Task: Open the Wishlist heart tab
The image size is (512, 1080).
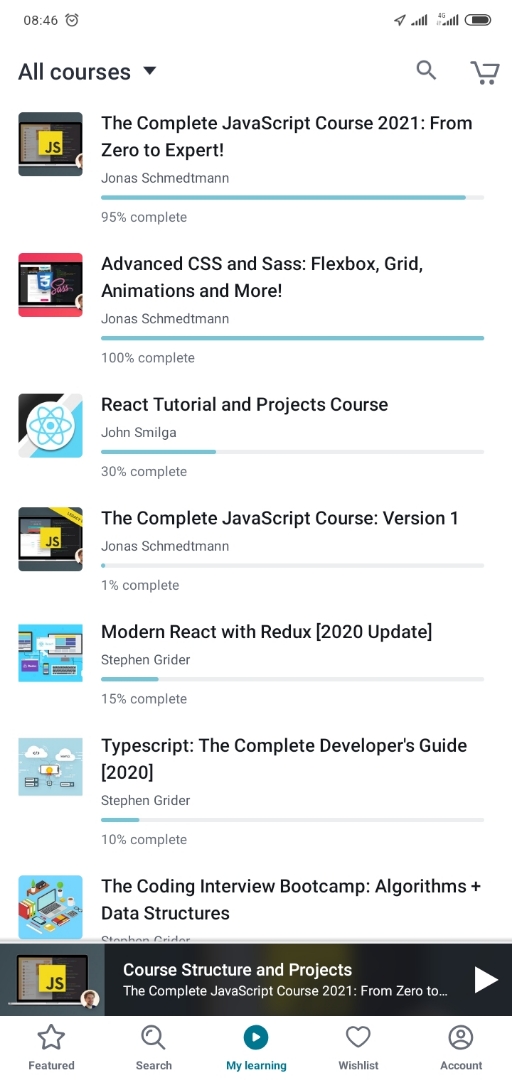Action: (x=358, y=1048)
